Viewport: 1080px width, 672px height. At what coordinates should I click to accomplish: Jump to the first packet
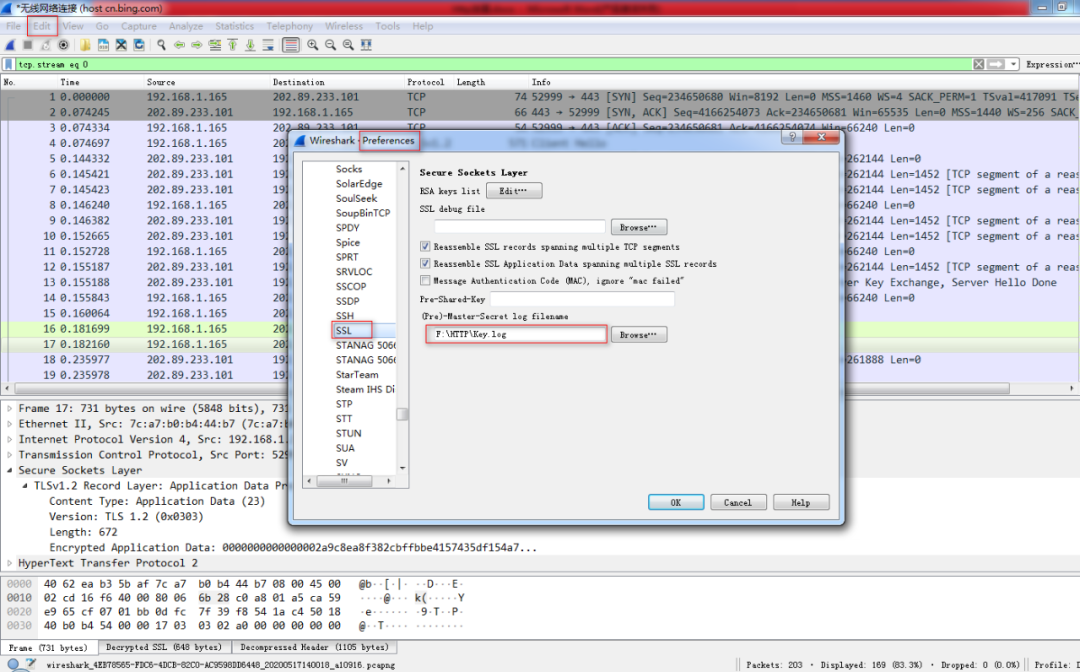point(233,45)
